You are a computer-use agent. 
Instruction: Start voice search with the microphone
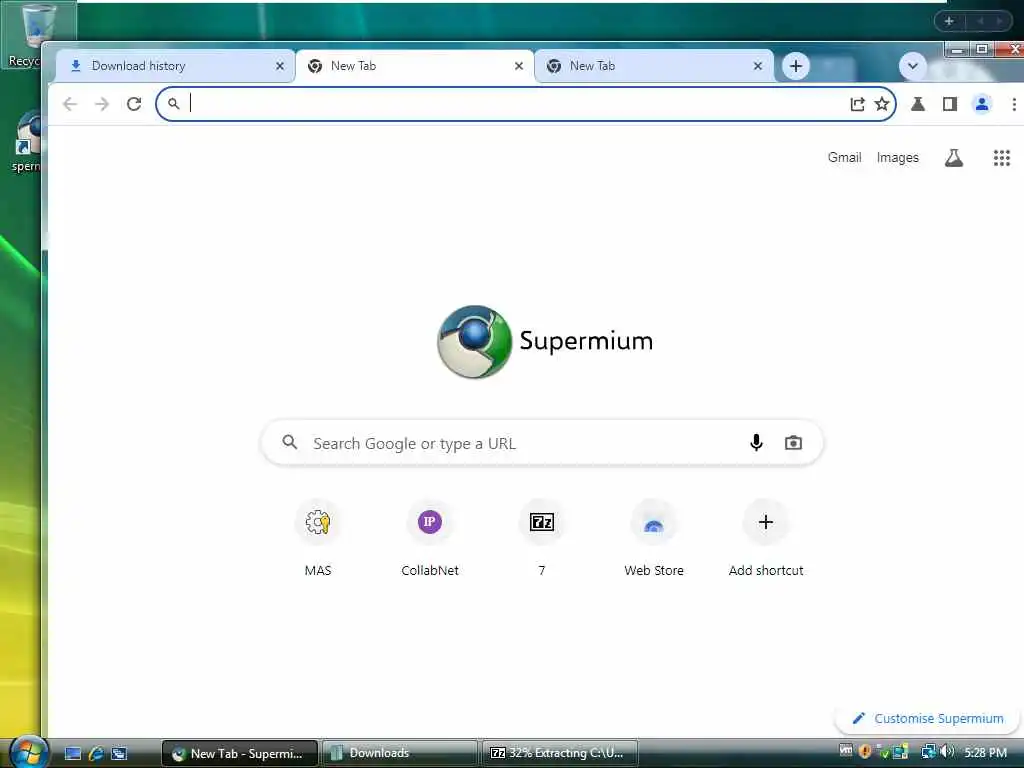(756, 443)
